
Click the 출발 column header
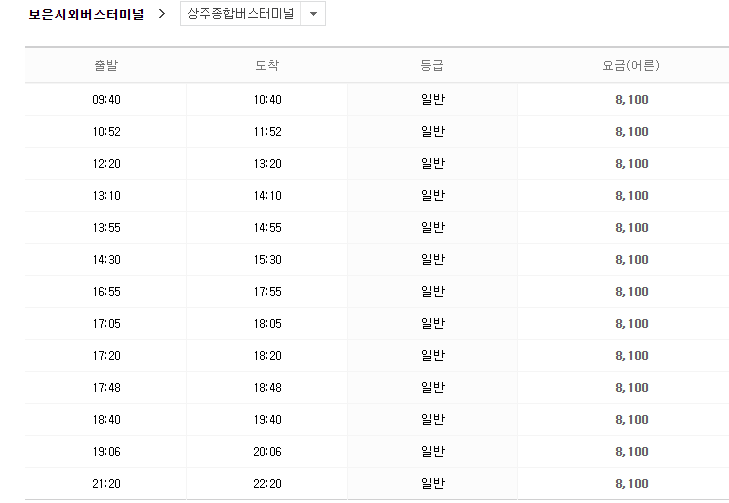(x=105, y=66)
